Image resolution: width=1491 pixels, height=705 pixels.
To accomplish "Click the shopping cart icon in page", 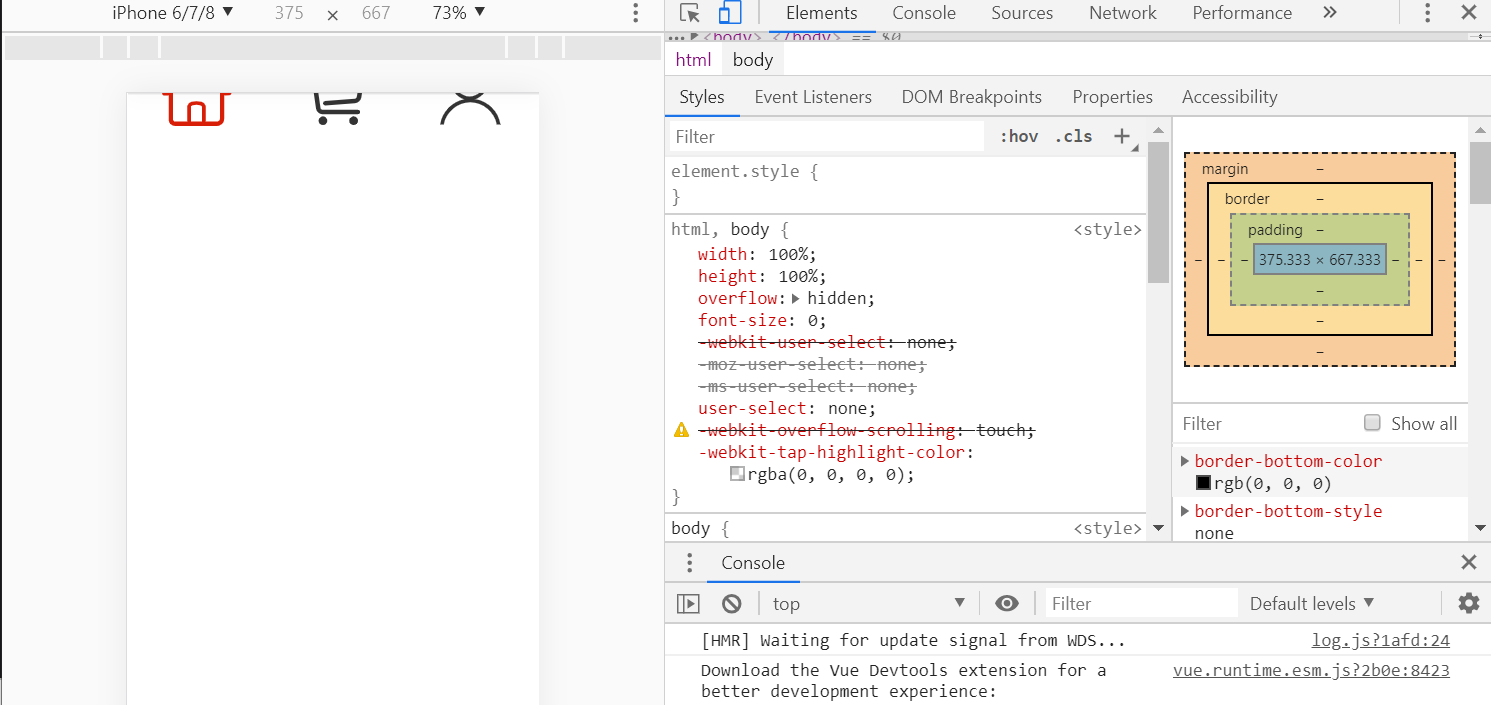I will pyautogui.click(x=337, y=108).
